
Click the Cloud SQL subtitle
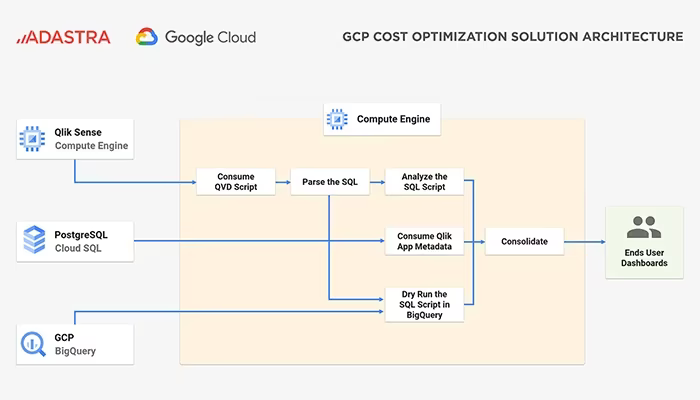(78, 248)
